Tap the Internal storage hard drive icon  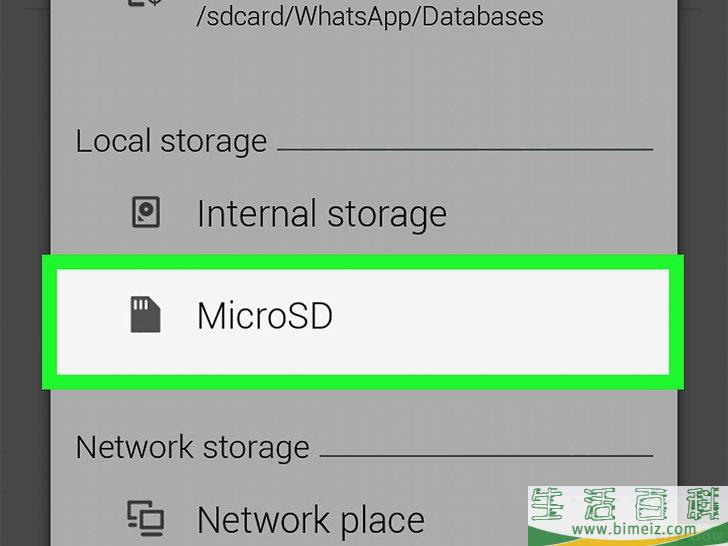tap(146, 212)
